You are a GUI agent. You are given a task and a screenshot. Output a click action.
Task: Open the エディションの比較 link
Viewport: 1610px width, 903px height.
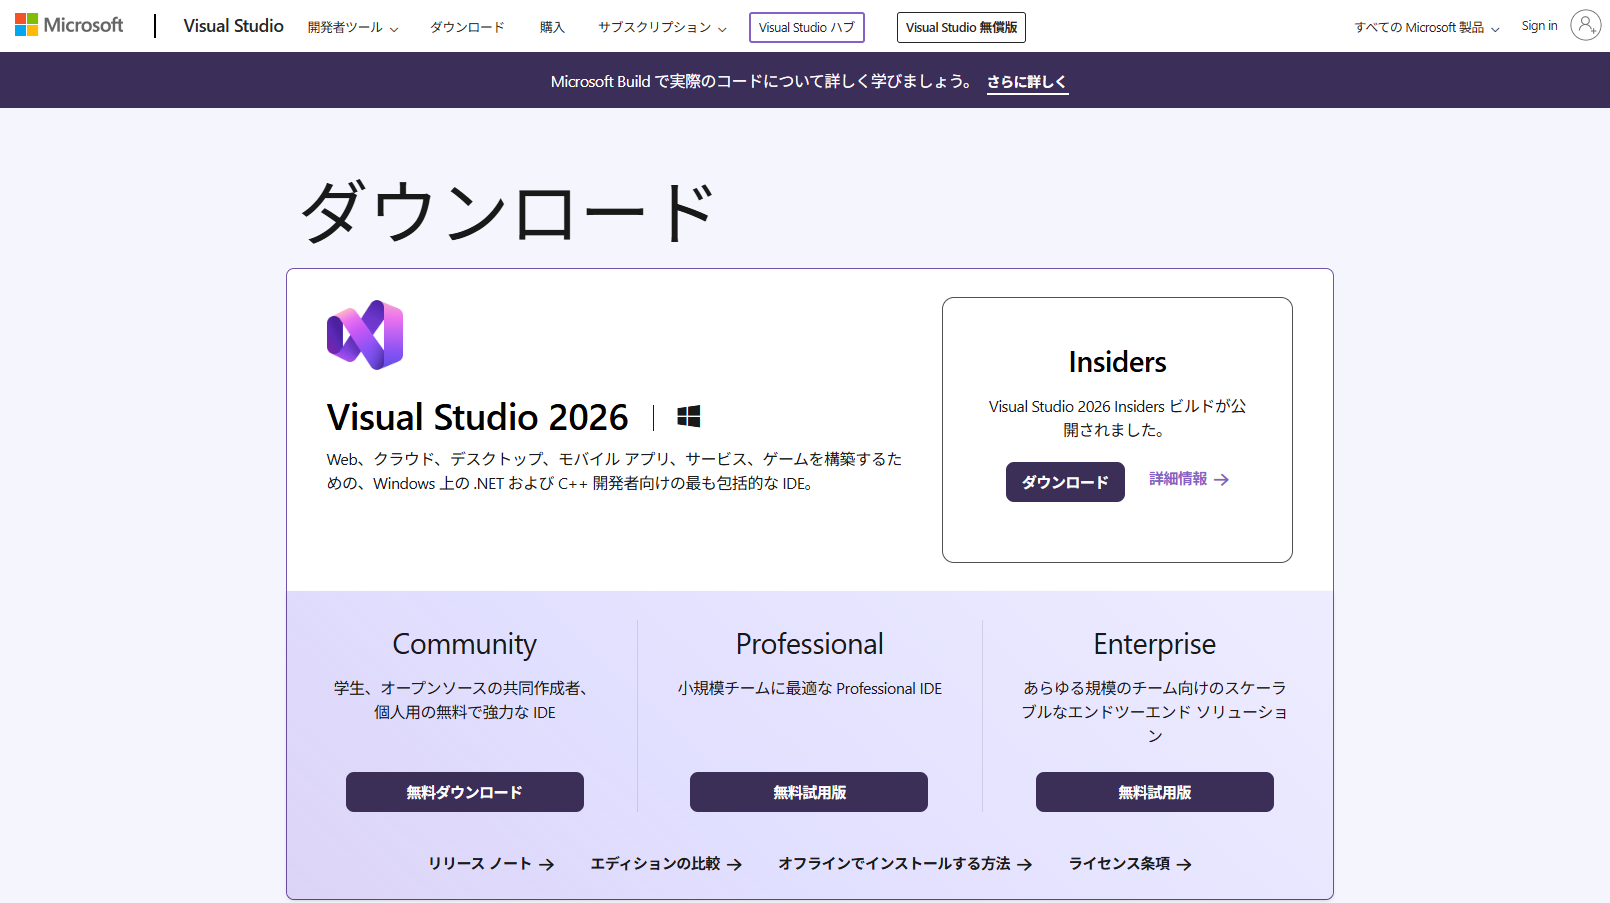pyautogui.click(x=666, y=864)
